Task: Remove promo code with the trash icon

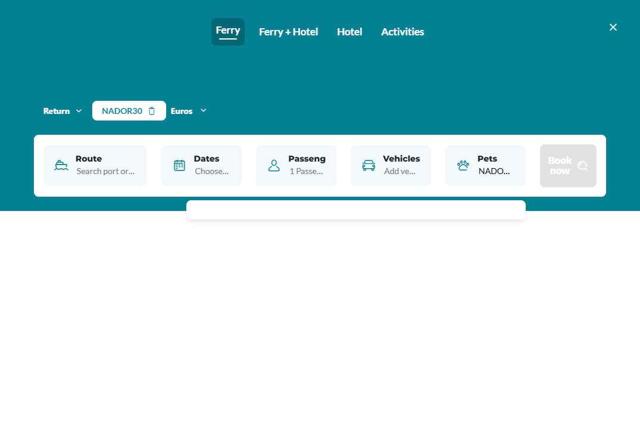Action: point(152,111)
